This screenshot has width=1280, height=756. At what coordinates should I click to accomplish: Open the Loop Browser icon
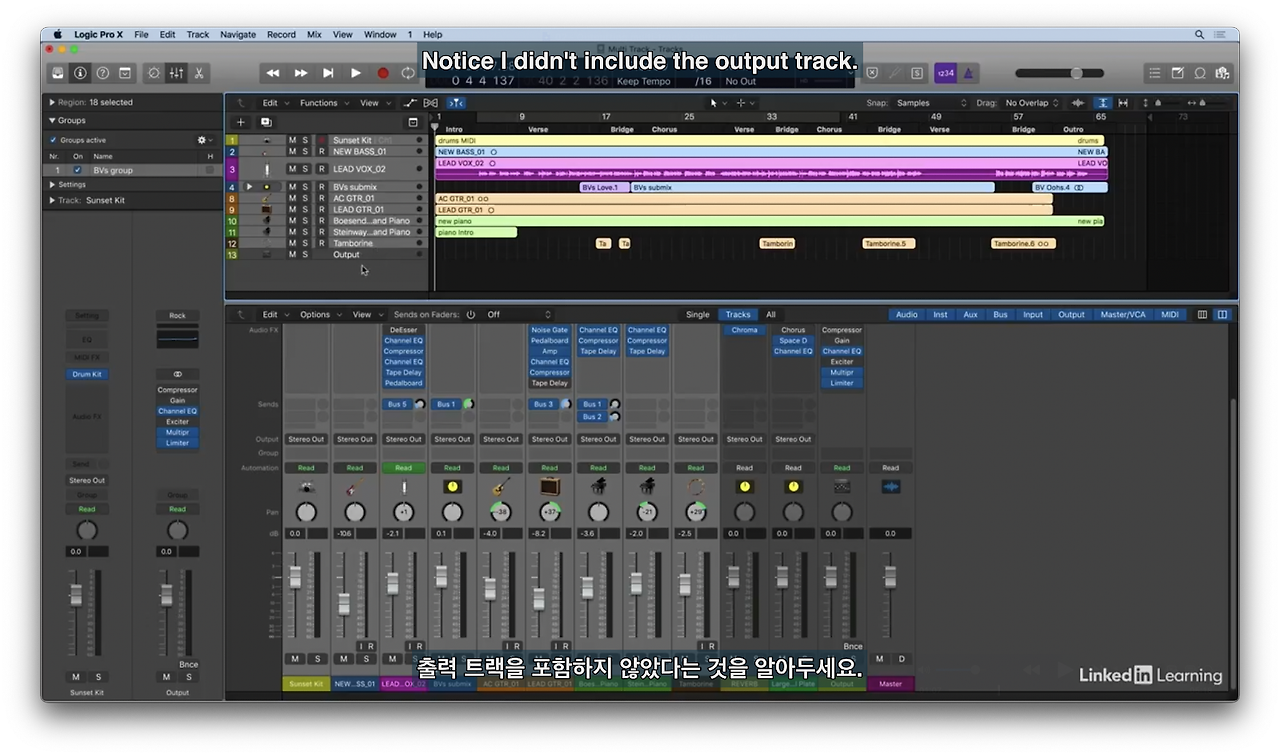[x=1200, y=73]
